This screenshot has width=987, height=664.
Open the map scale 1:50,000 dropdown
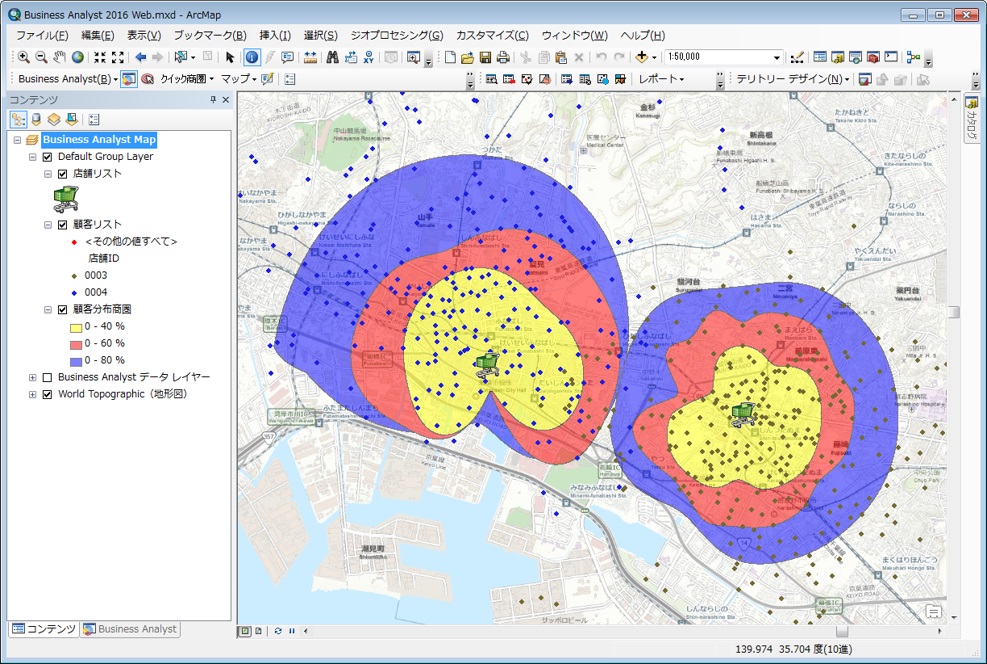[x=777, y=57]
